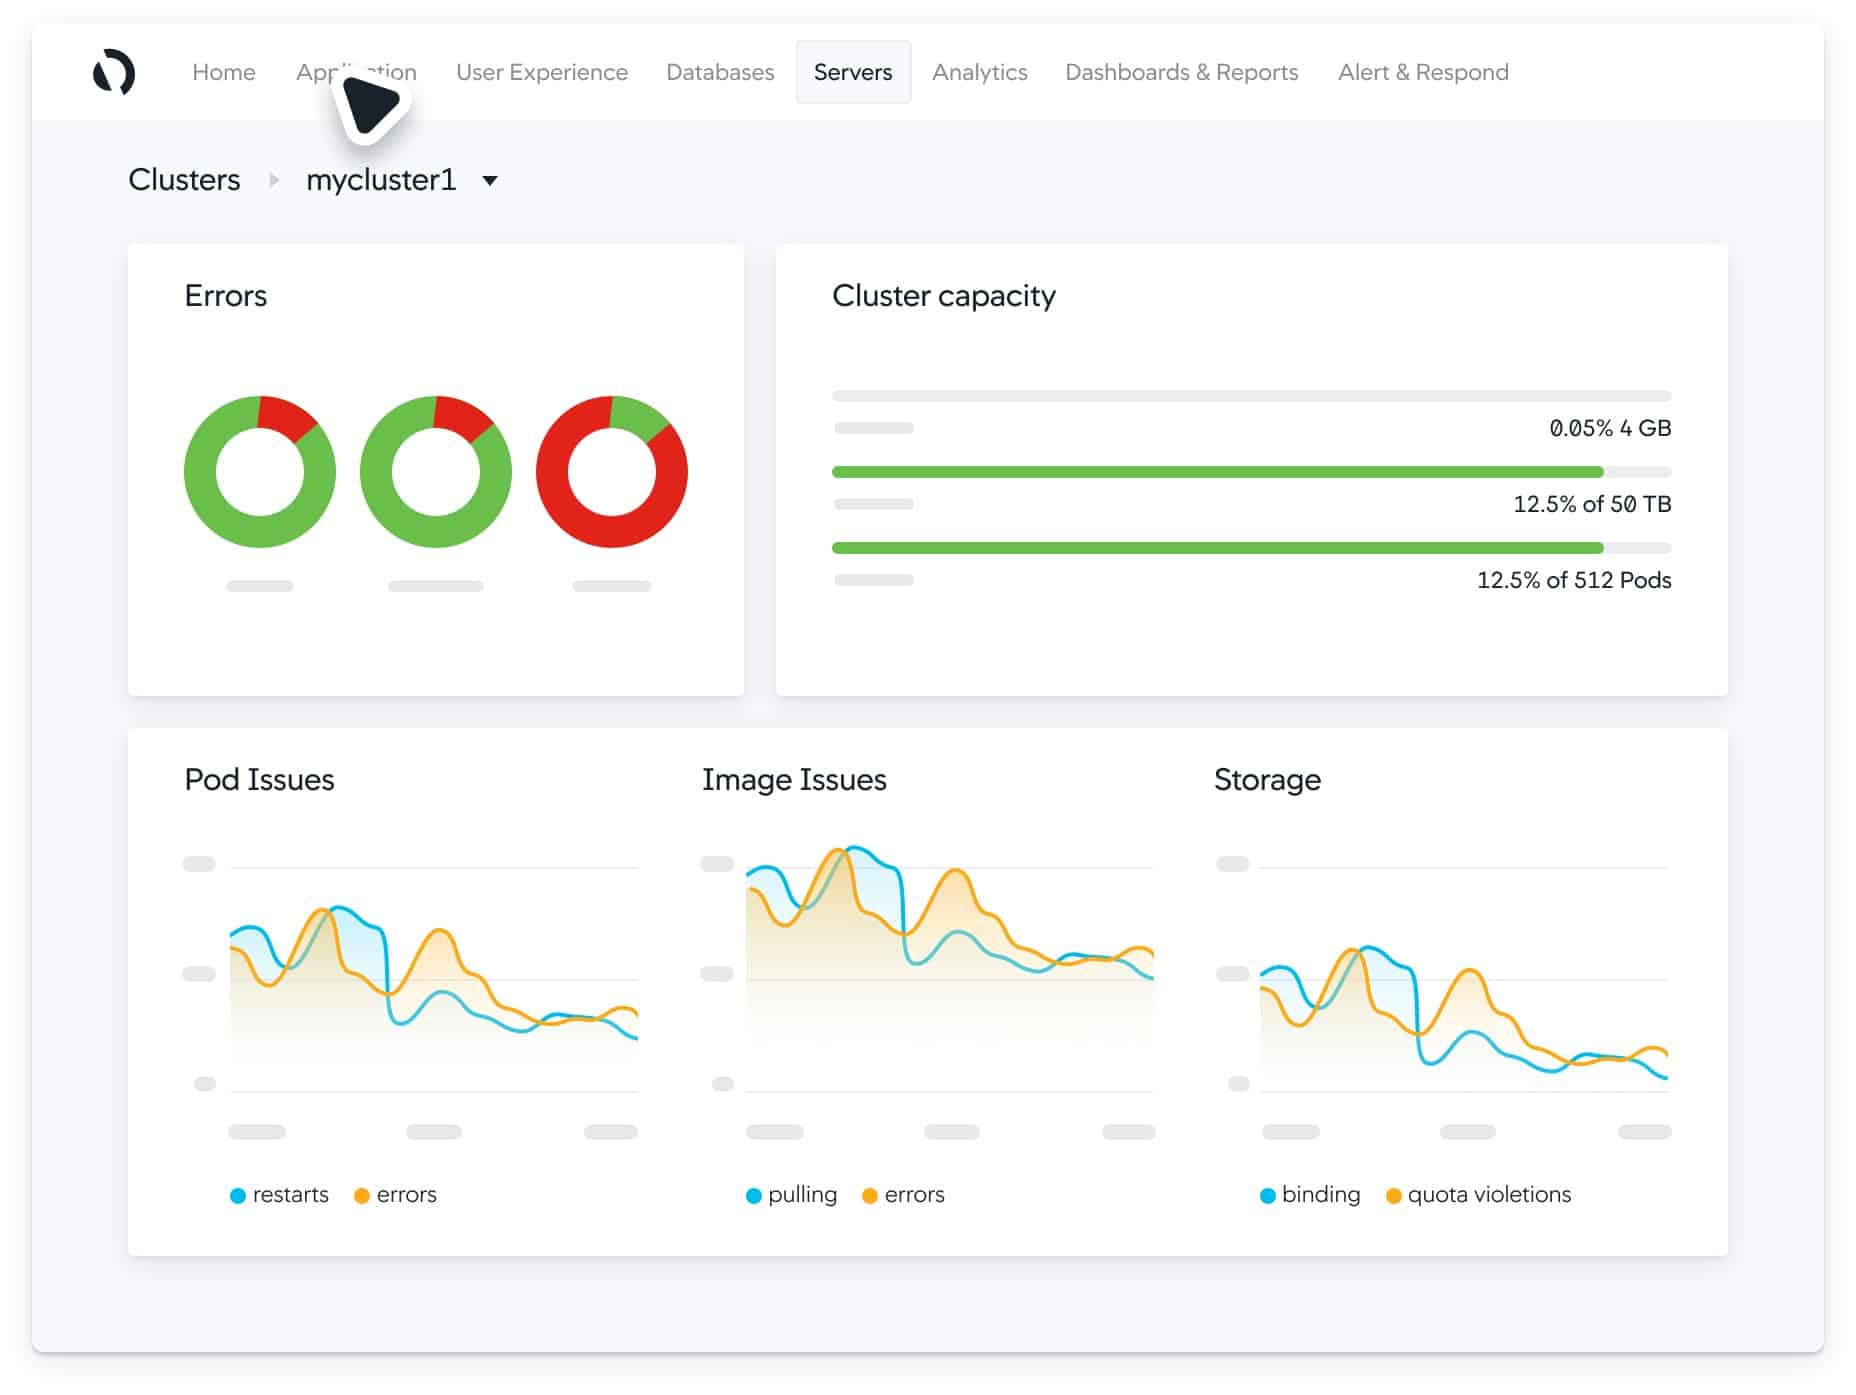
Task: Toggle errors series under Pod Issues
Action: [x=406, y=1194]
